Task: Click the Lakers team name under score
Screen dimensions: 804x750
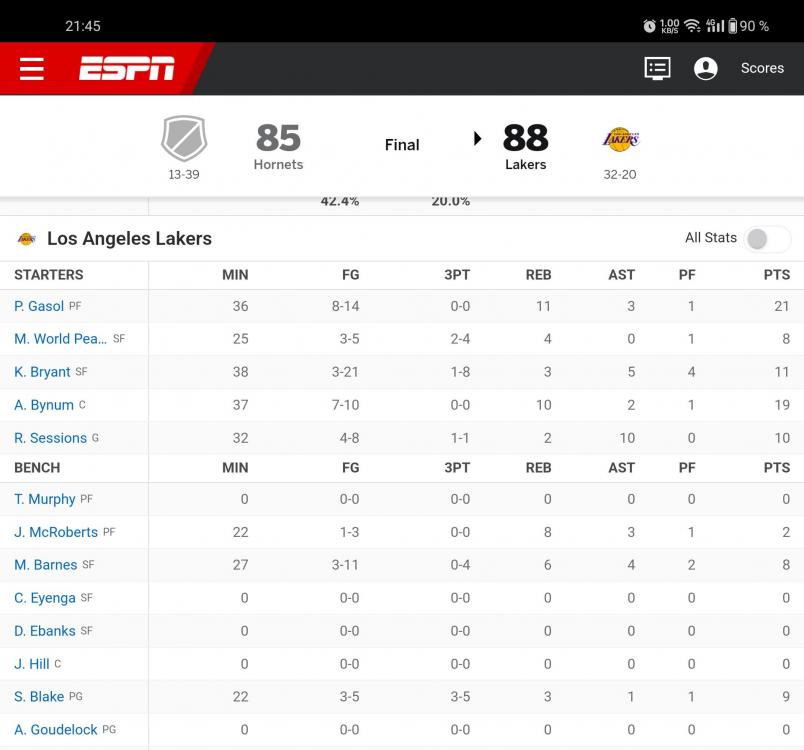Action: 525,165
